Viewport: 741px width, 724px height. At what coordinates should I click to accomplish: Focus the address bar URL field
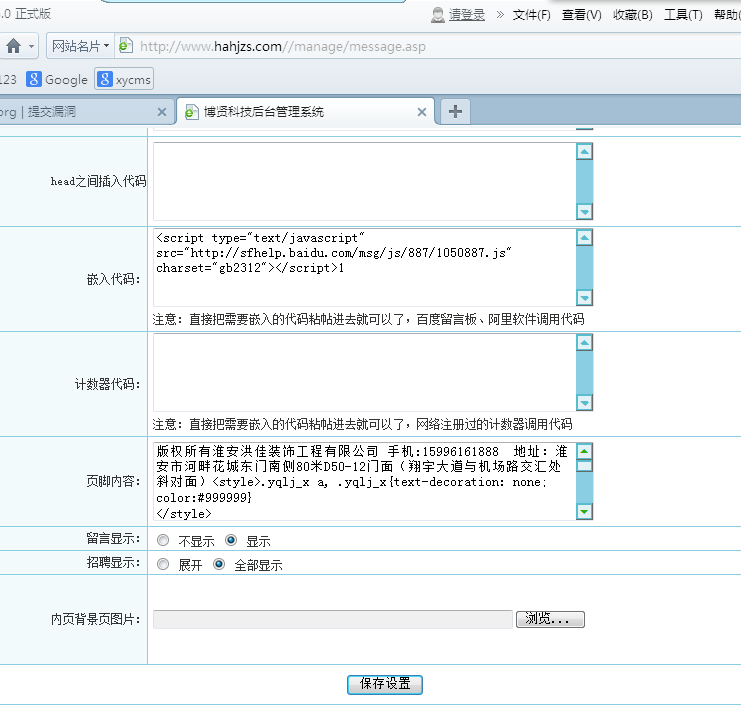[283, 46]
